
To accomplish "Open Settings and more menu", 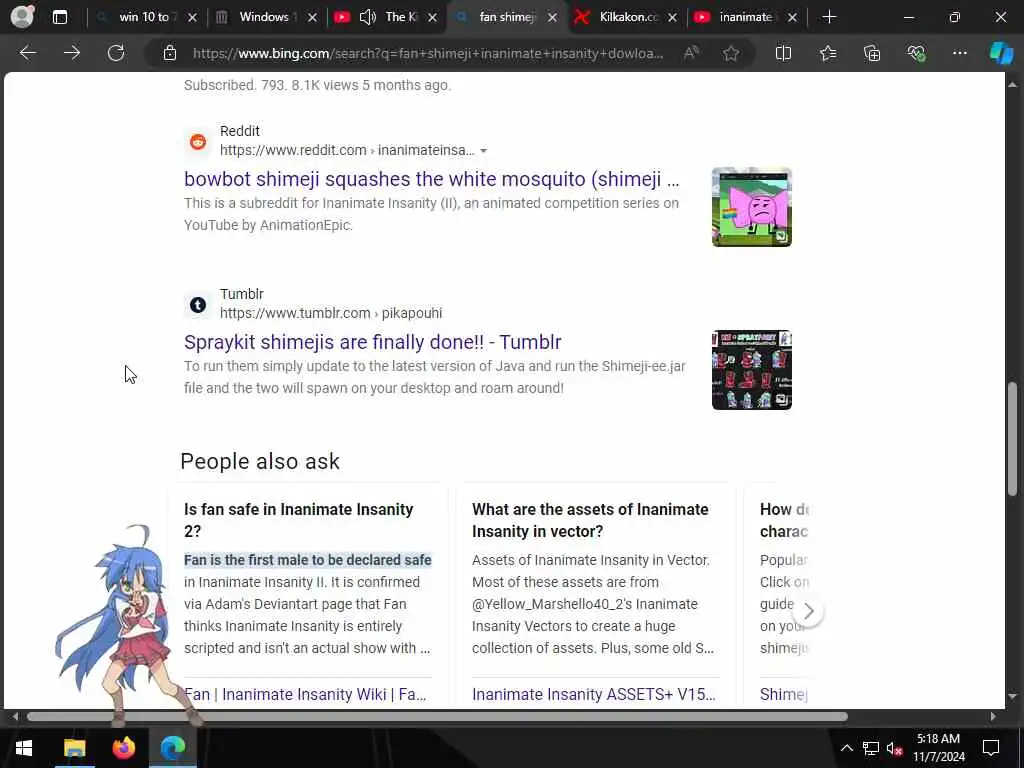I will [959, 53].
